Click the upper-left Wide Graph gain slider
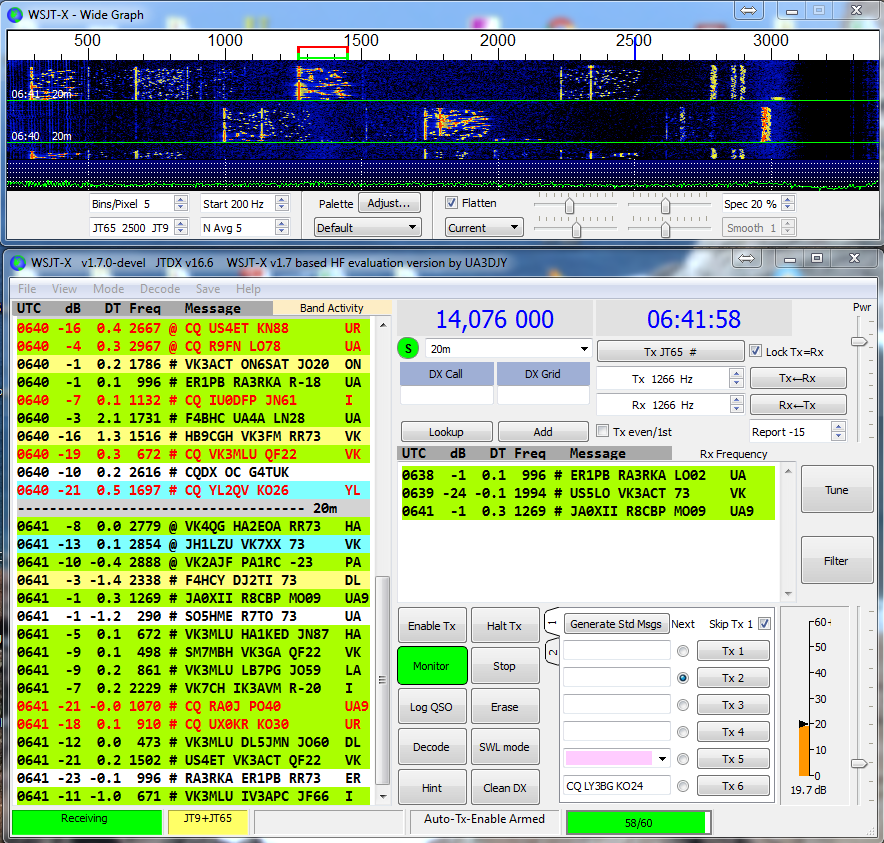Image resolution: width=884 pixels, height=843 pixels. [x=569, y=206]
